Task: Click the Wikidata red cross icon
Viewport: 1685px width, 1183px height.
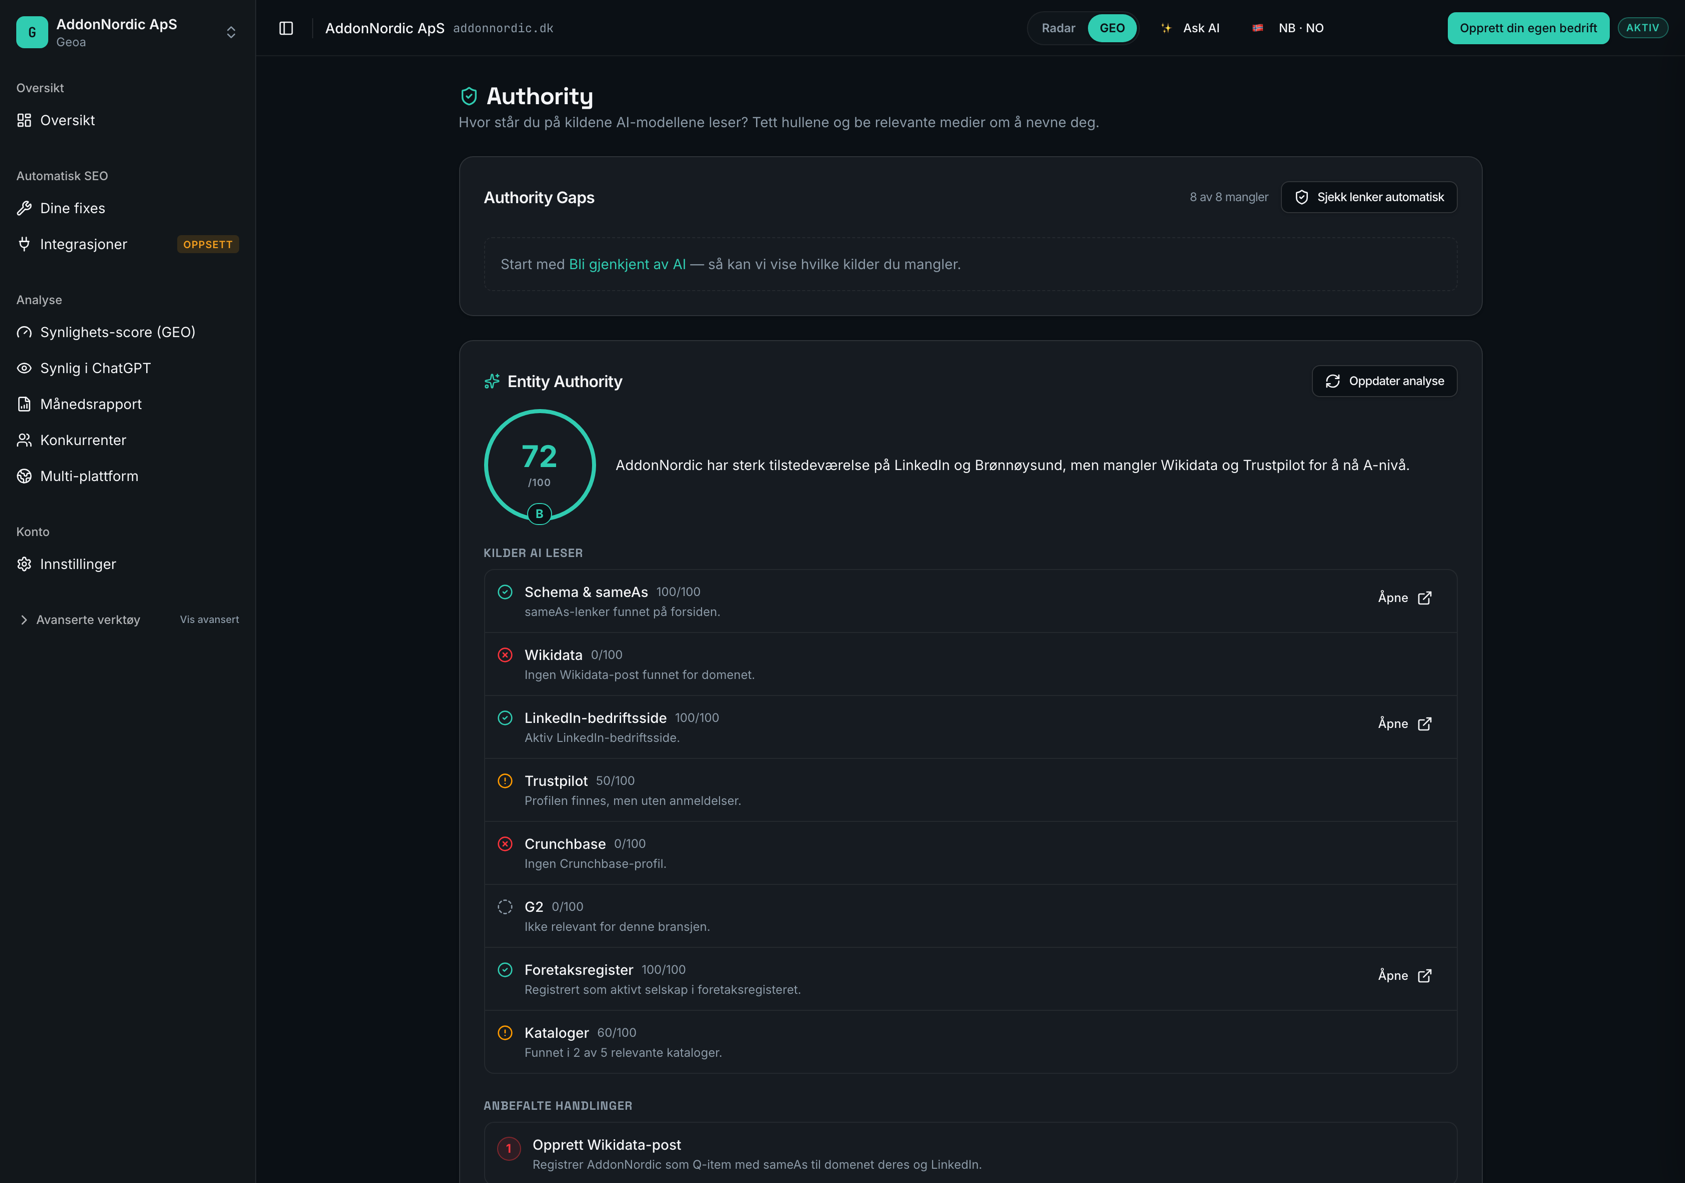Action: (505, 655)
